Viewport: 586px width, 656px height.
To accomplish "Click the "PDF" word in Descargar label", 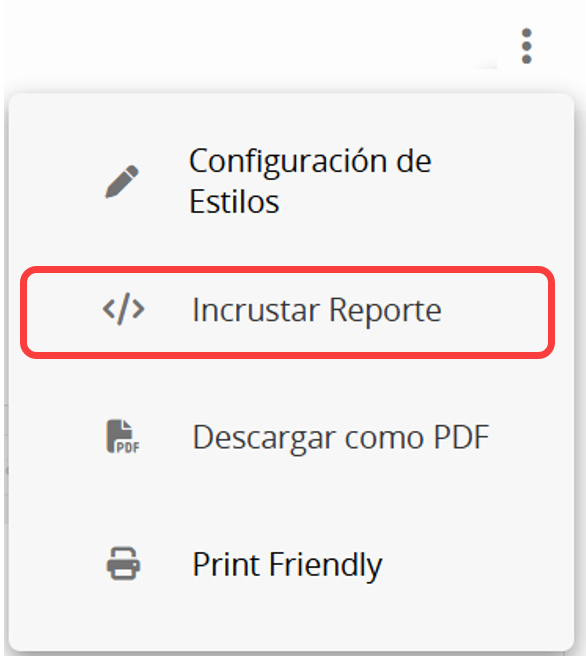I will (x=462, y=437).
